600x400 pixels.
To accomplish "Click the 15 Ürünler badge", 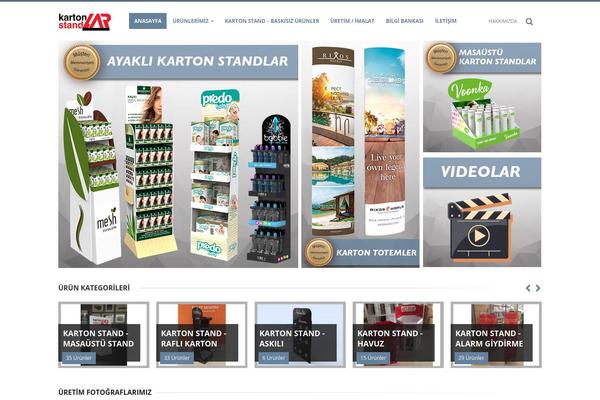I will pyautogui.click(x=373, y=358).
